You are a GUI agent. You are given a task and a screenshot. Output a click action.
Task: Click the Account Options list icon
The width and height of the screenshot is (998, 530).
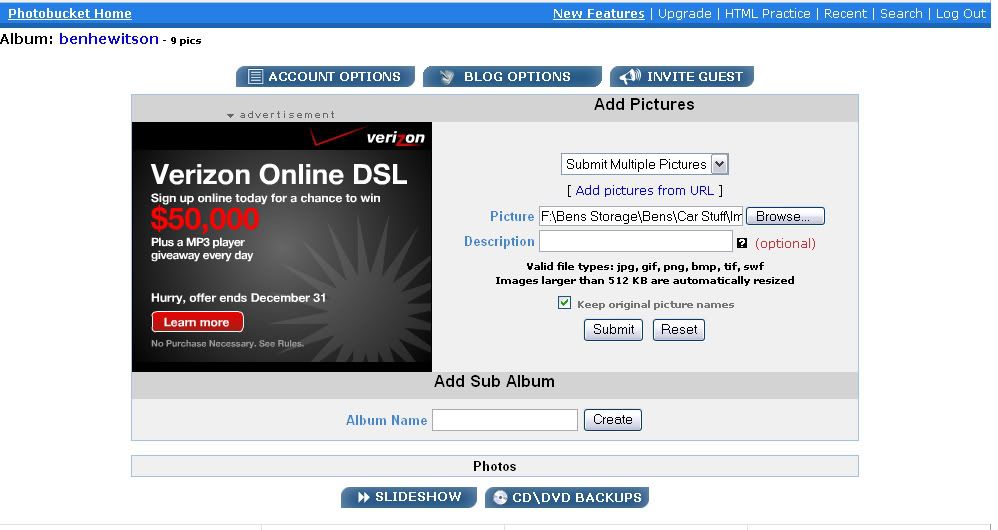point(255,76)
